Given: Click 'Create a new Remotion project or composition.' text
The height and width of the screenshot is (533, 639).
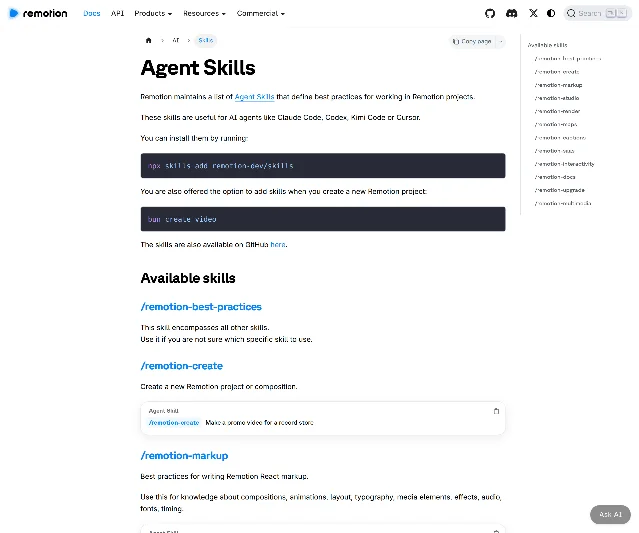Looking at the screenshot, I should (x=219, y=387).
